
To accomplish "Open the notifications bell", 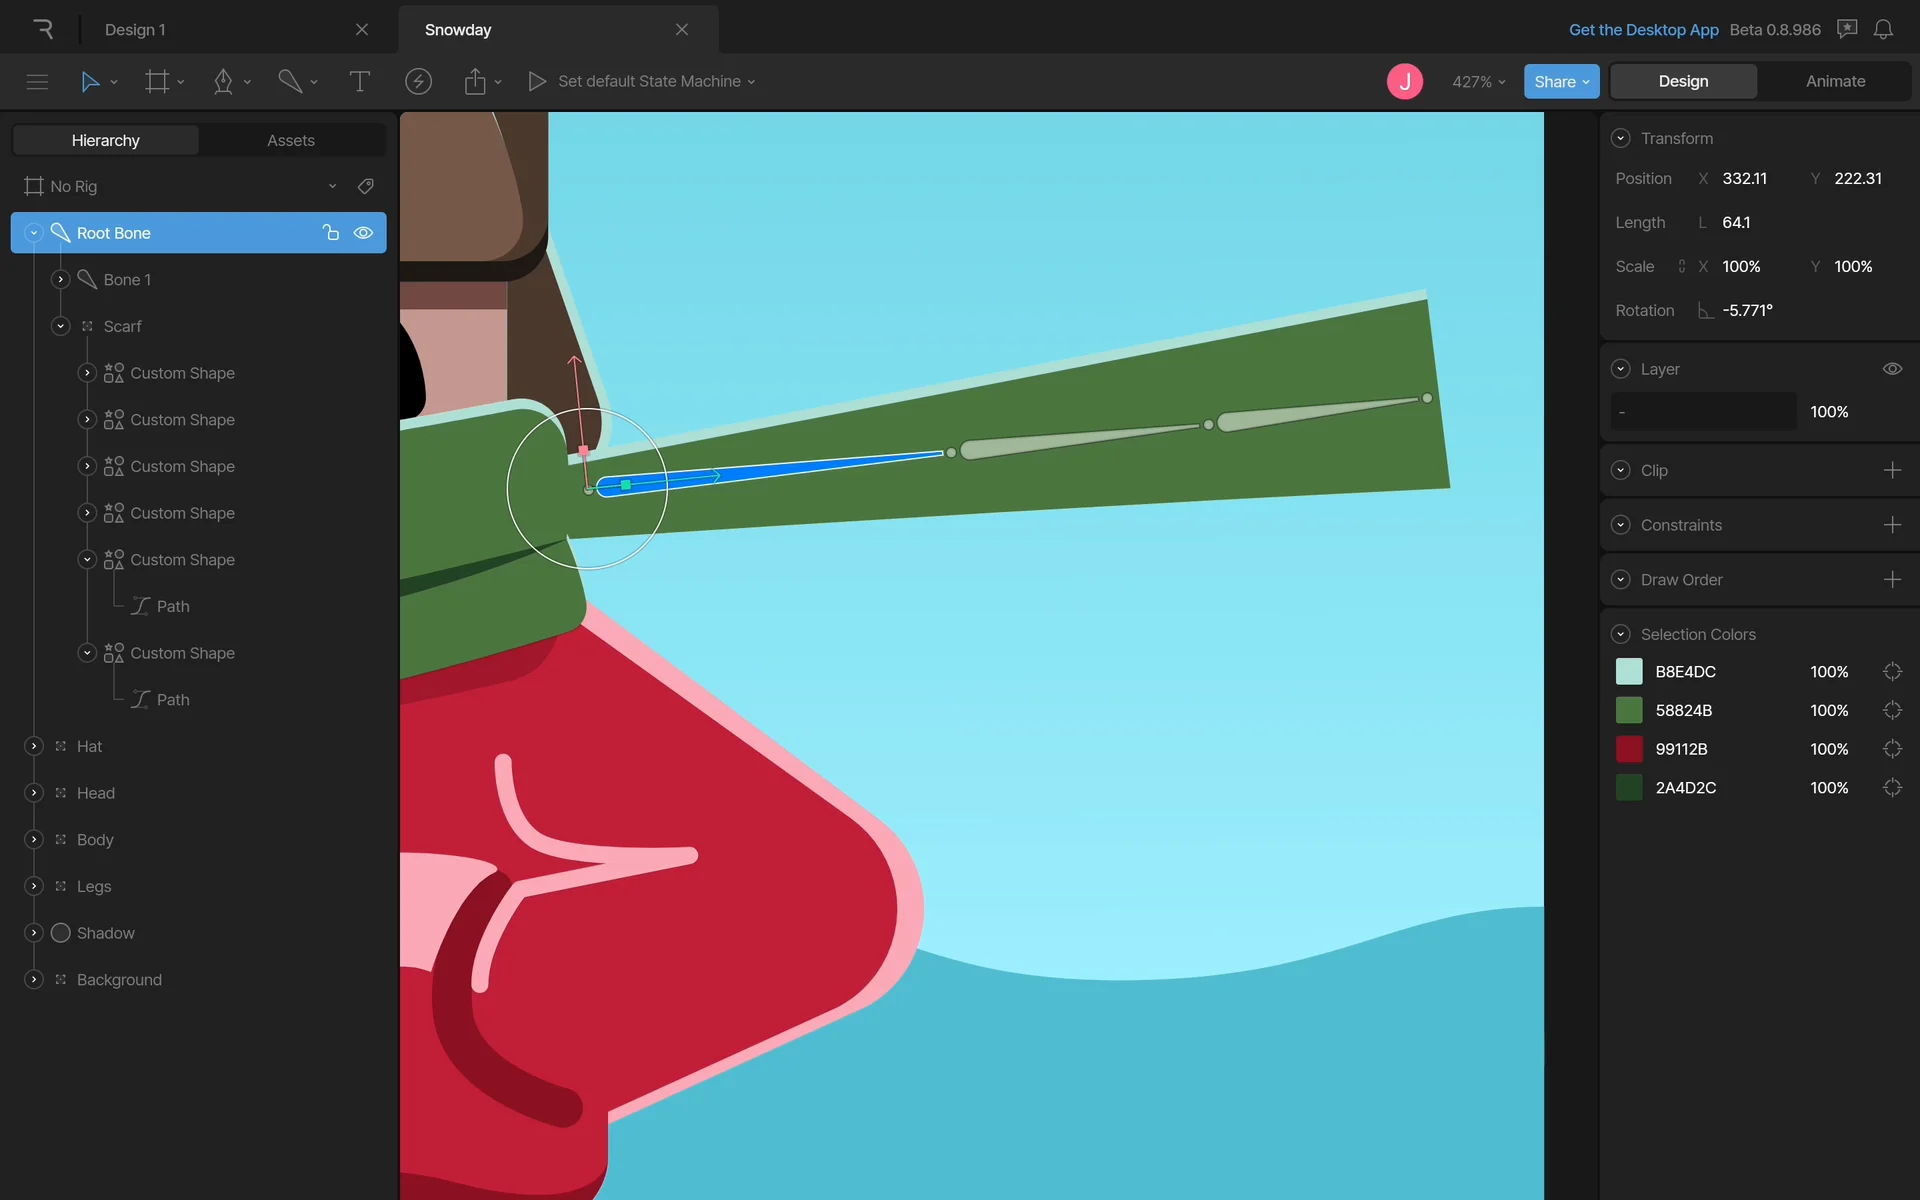I will (1883, 29).
